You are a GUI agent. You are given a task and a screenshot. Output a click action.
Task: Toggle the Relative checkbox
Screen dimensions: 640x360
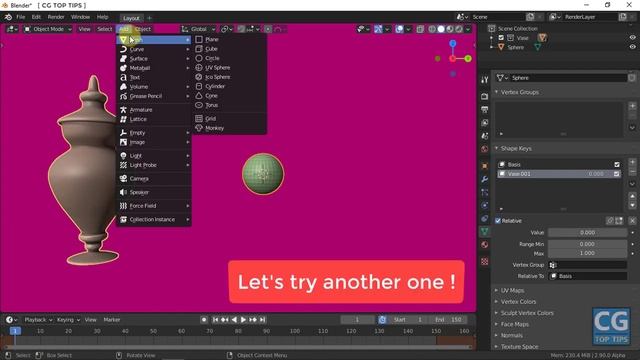pos(498,221)
